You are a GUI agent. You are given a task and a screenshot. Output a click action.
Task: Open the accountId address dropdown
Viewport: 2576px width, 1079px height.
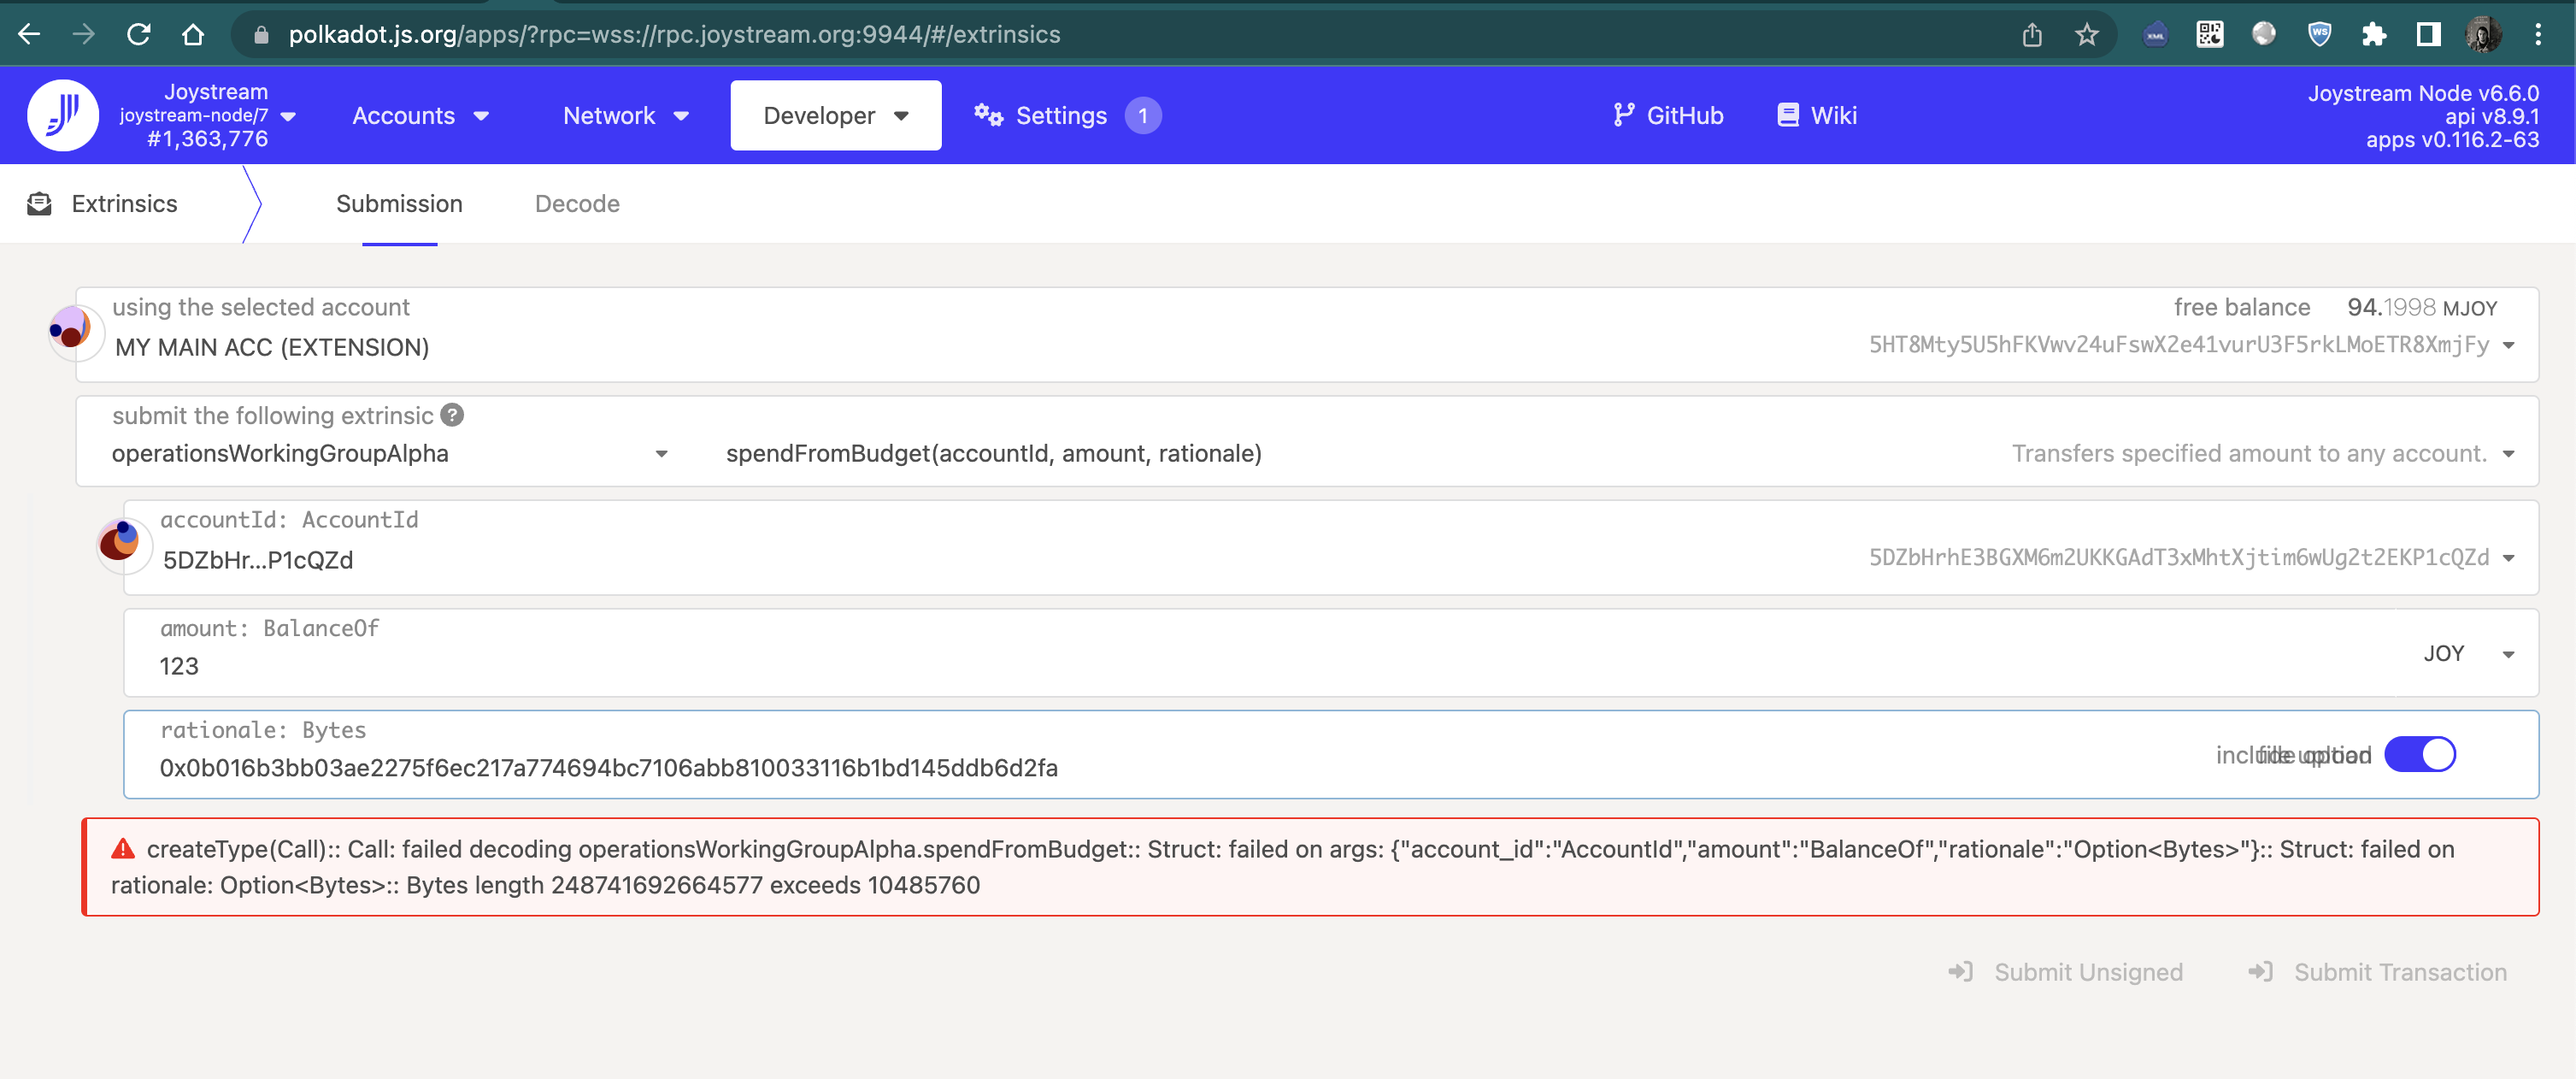[2508, 558]
